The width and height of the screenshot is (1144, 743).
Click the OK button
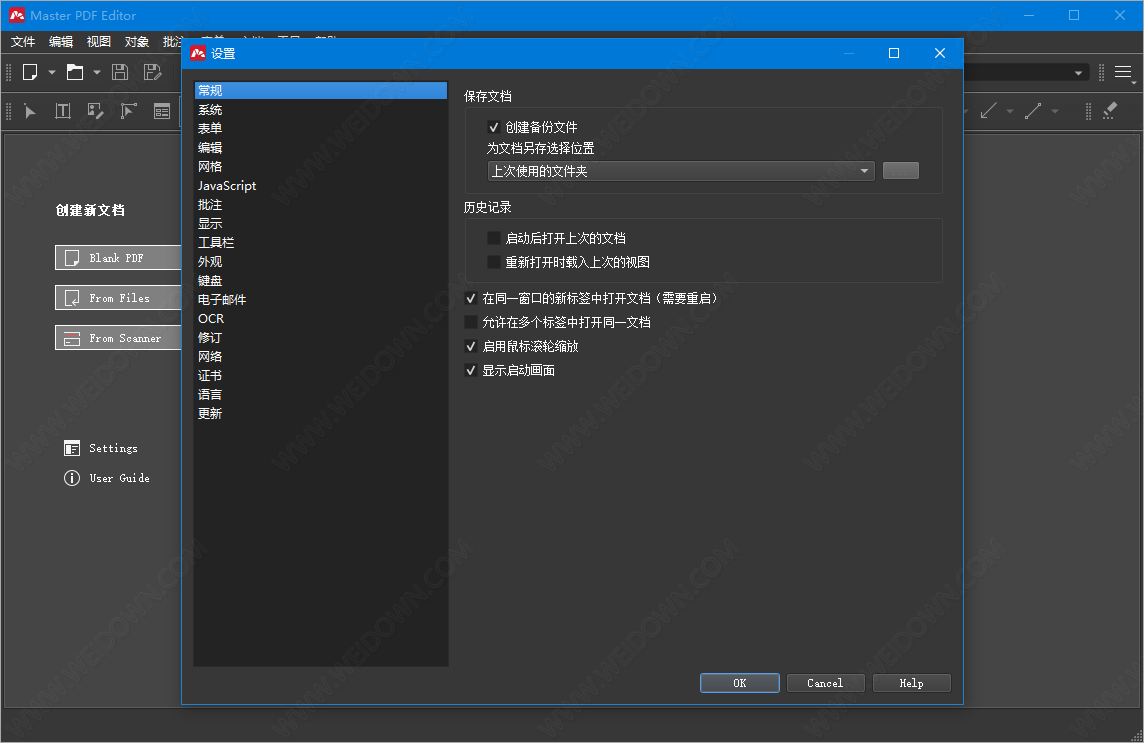click(740, 683)
